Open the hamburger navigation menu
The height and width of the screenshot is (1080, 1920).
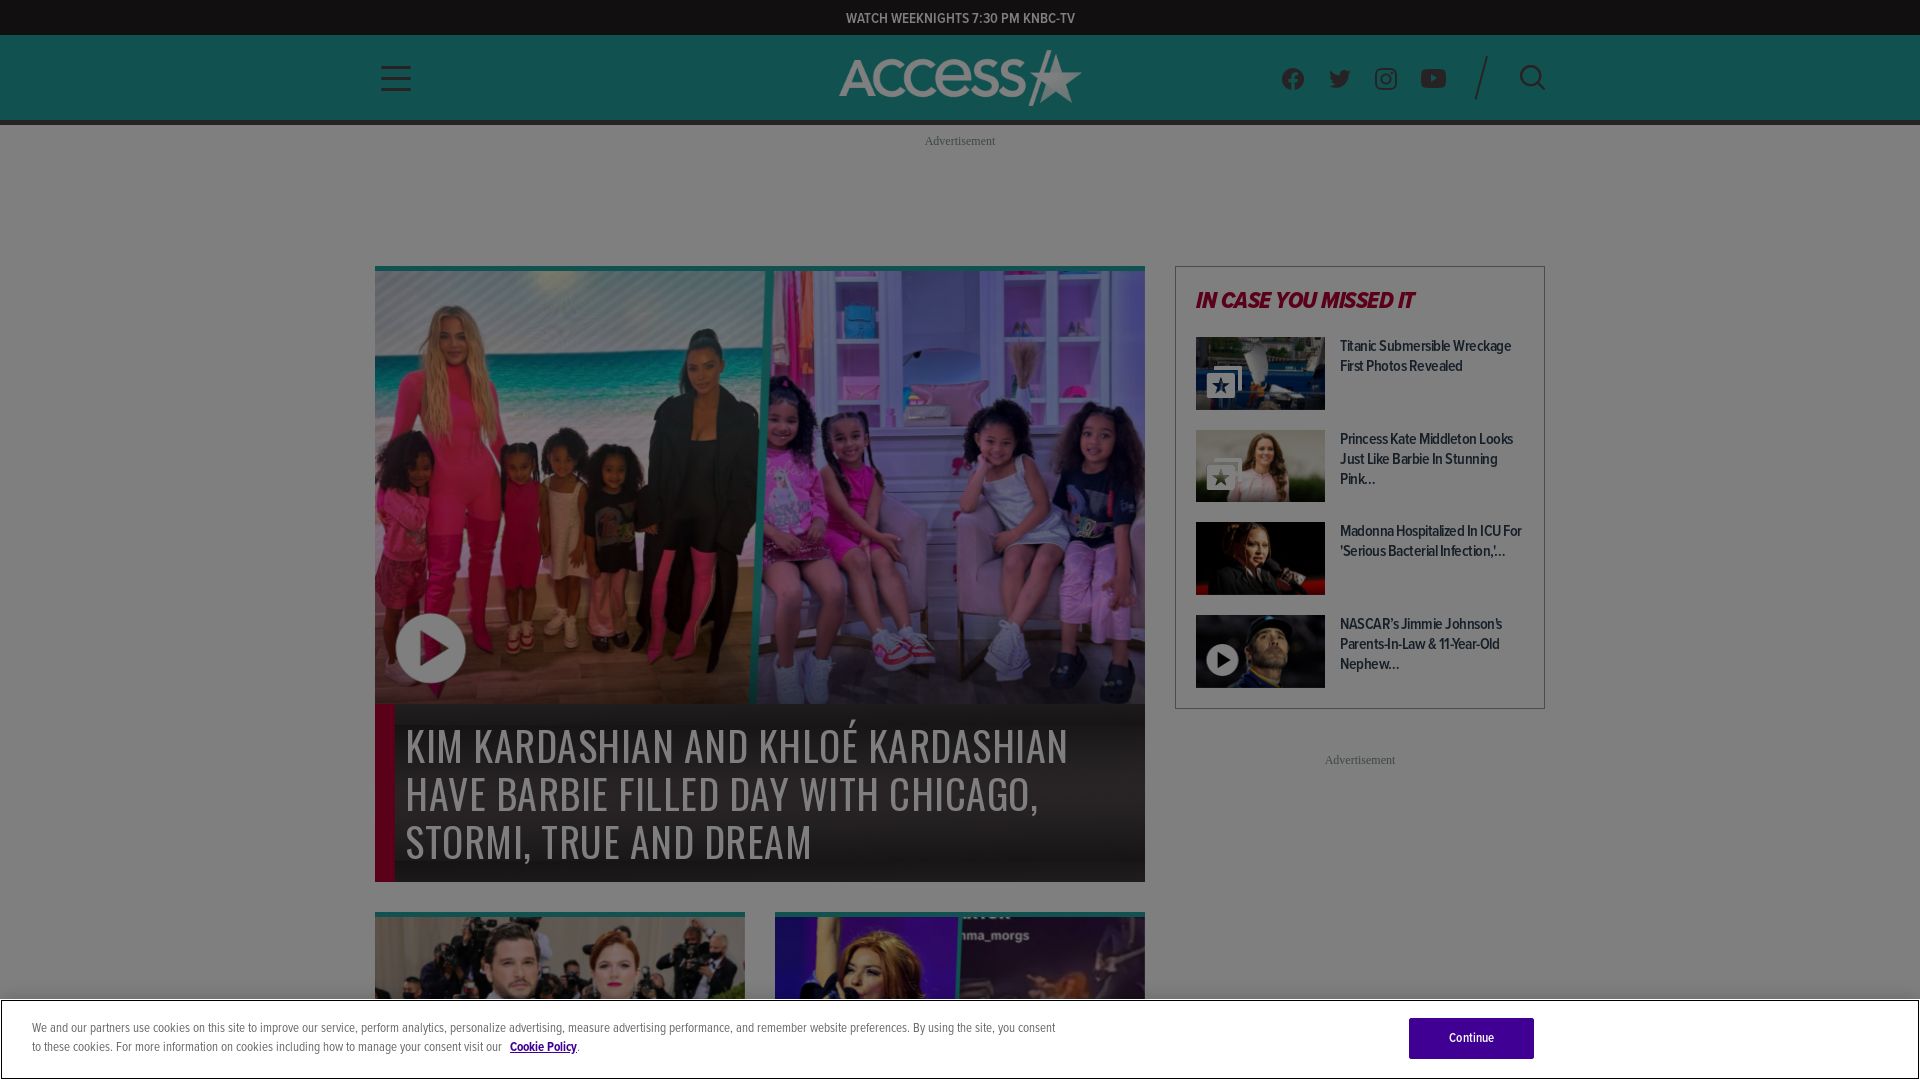point(396,79)
